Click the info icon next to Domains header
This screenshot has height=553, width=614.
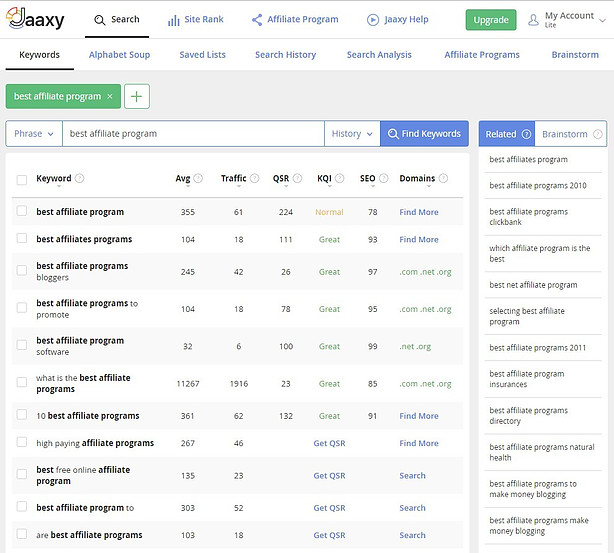click(444, 179)
